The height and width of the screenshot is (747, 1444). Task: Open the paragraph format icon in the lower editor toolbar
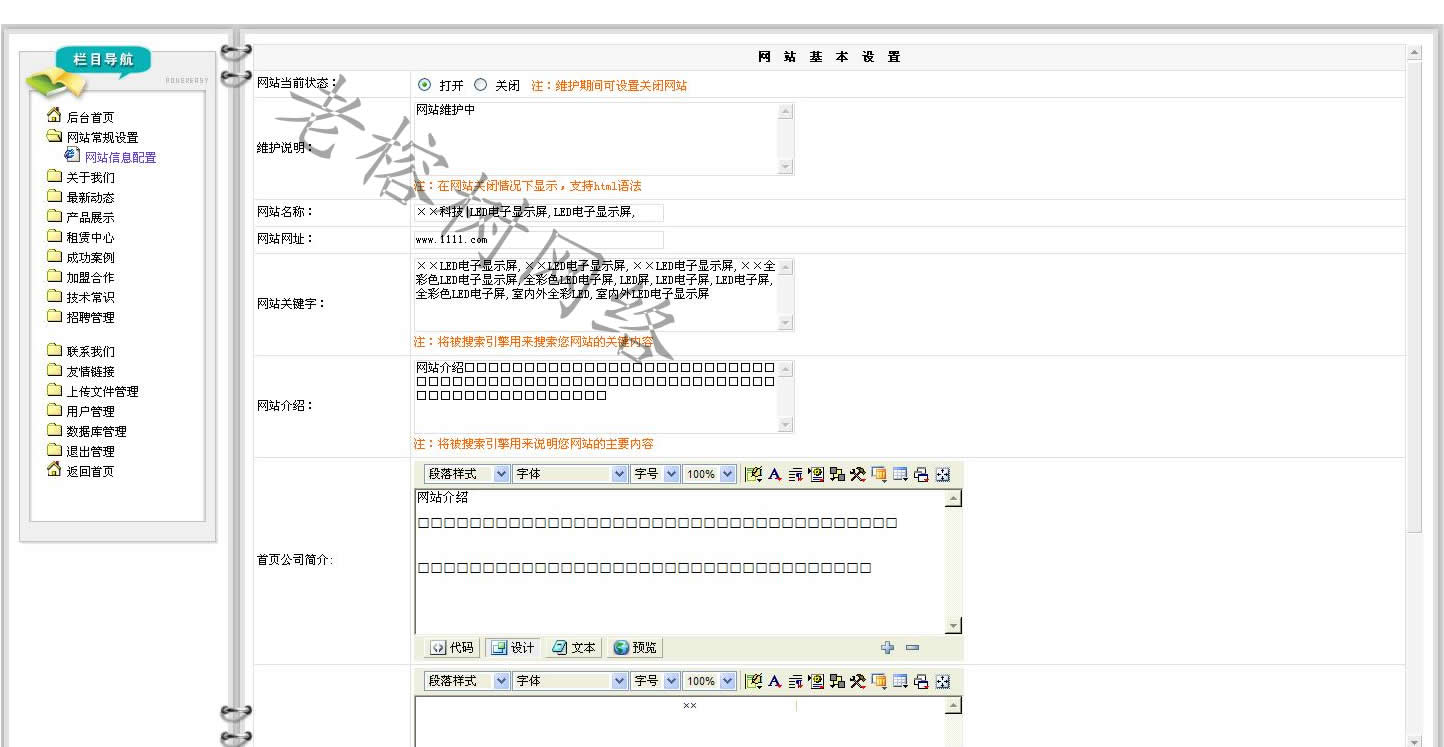click(795, 681)
